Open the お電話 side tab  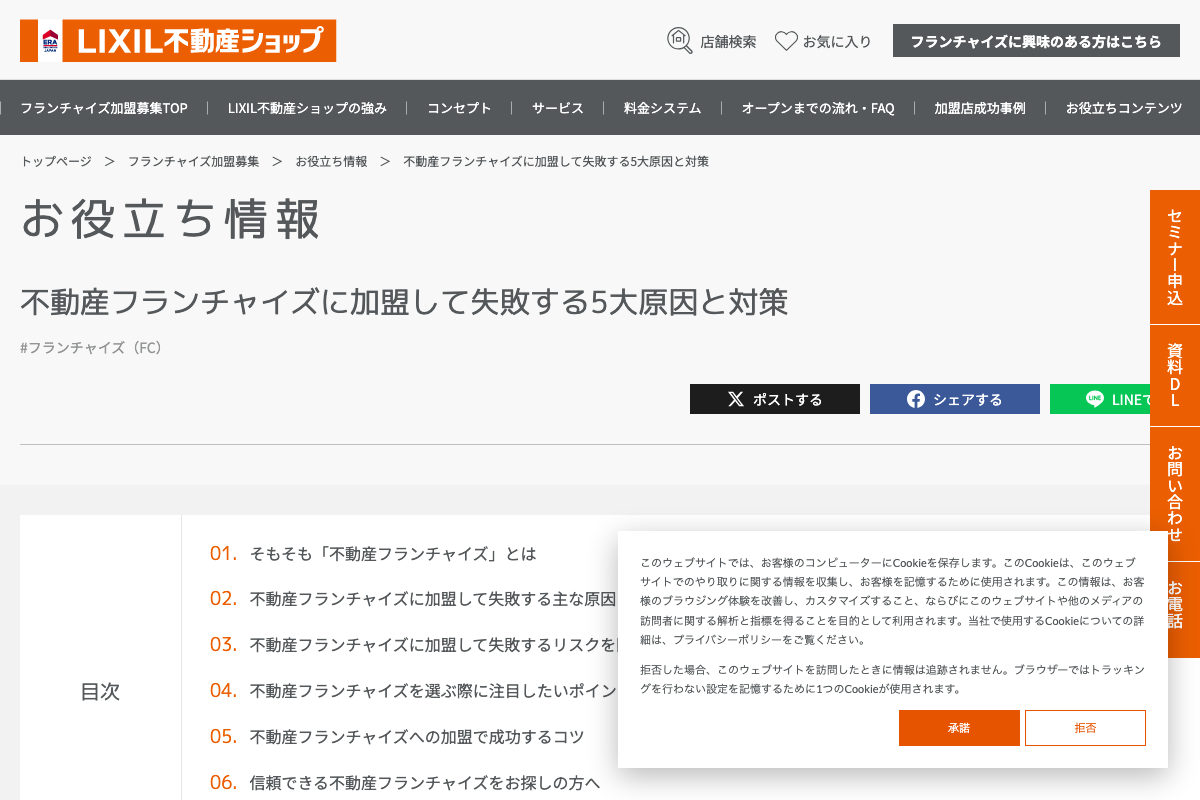1175,609
